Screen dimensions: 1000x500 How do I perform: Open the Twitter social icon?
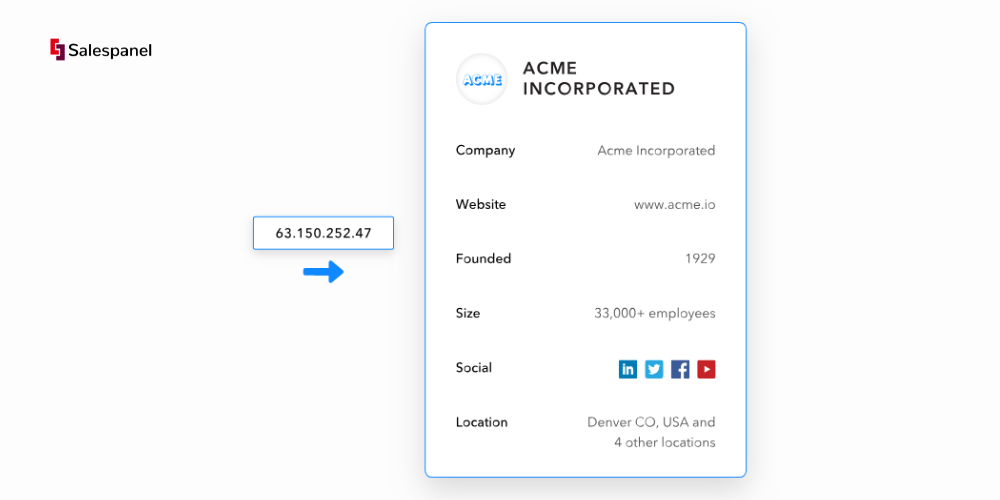pos(654,369)
